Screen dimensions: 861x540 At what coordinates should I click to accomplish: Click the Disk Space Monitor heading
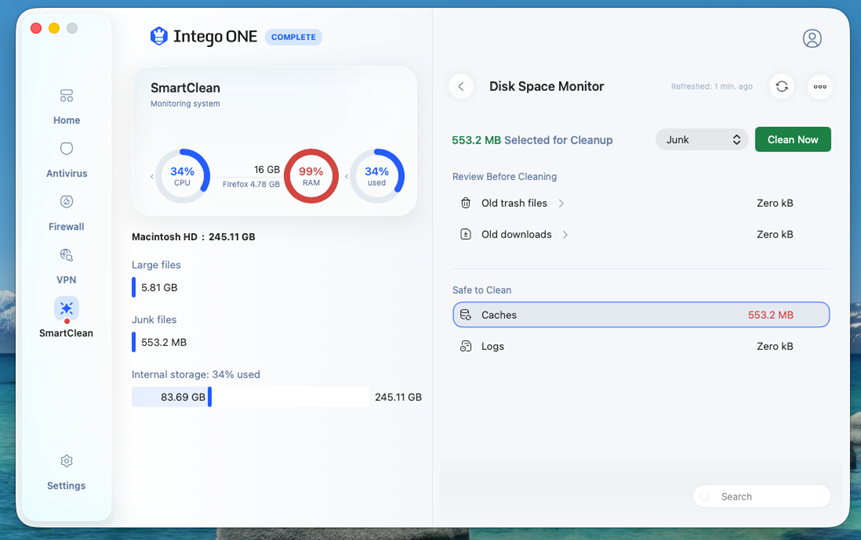tap(546, 86)
